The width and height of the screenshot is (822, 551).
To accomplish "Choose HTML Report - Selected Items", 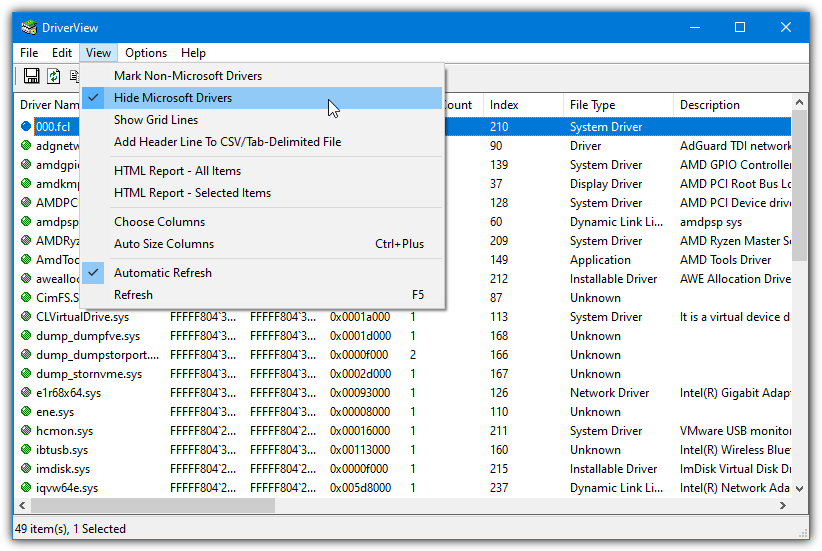I will 262,193.
